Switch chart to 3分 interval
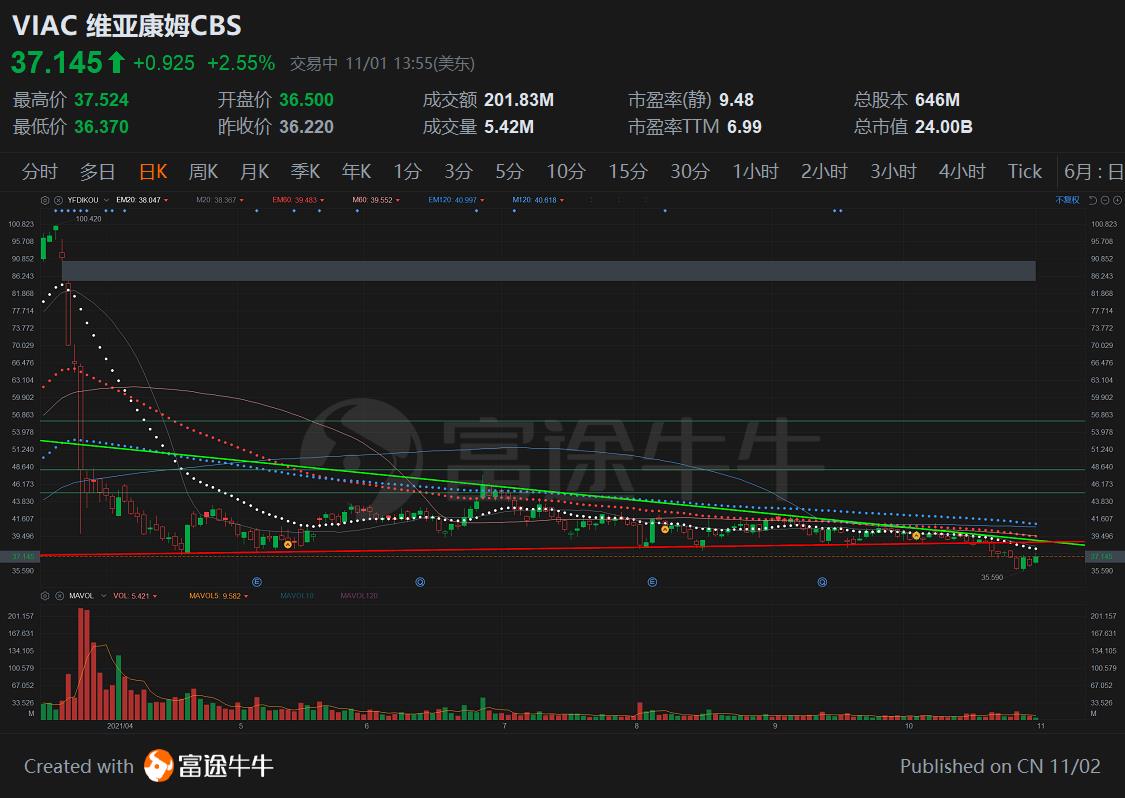The image size is (1125, 798). coord(458,172)
